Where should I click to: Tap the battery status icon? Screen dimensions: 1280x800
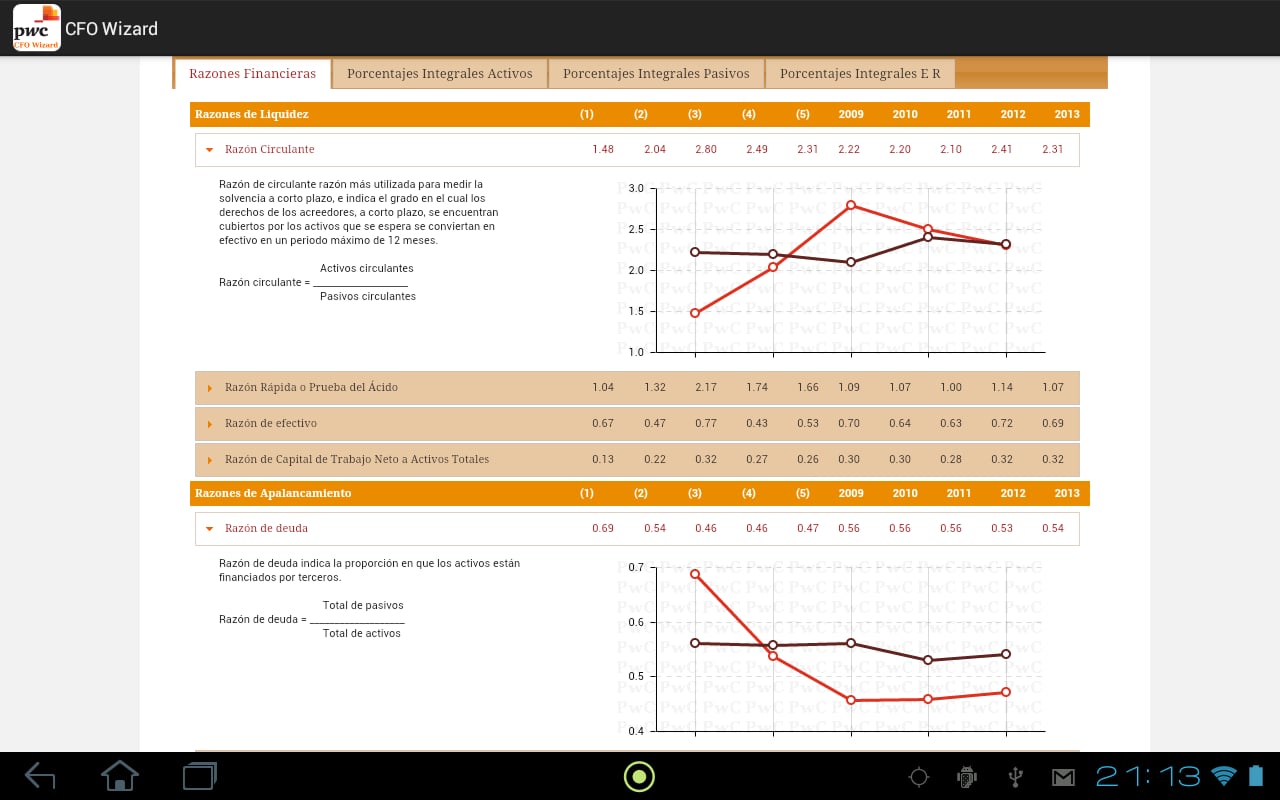(1256, 775)
